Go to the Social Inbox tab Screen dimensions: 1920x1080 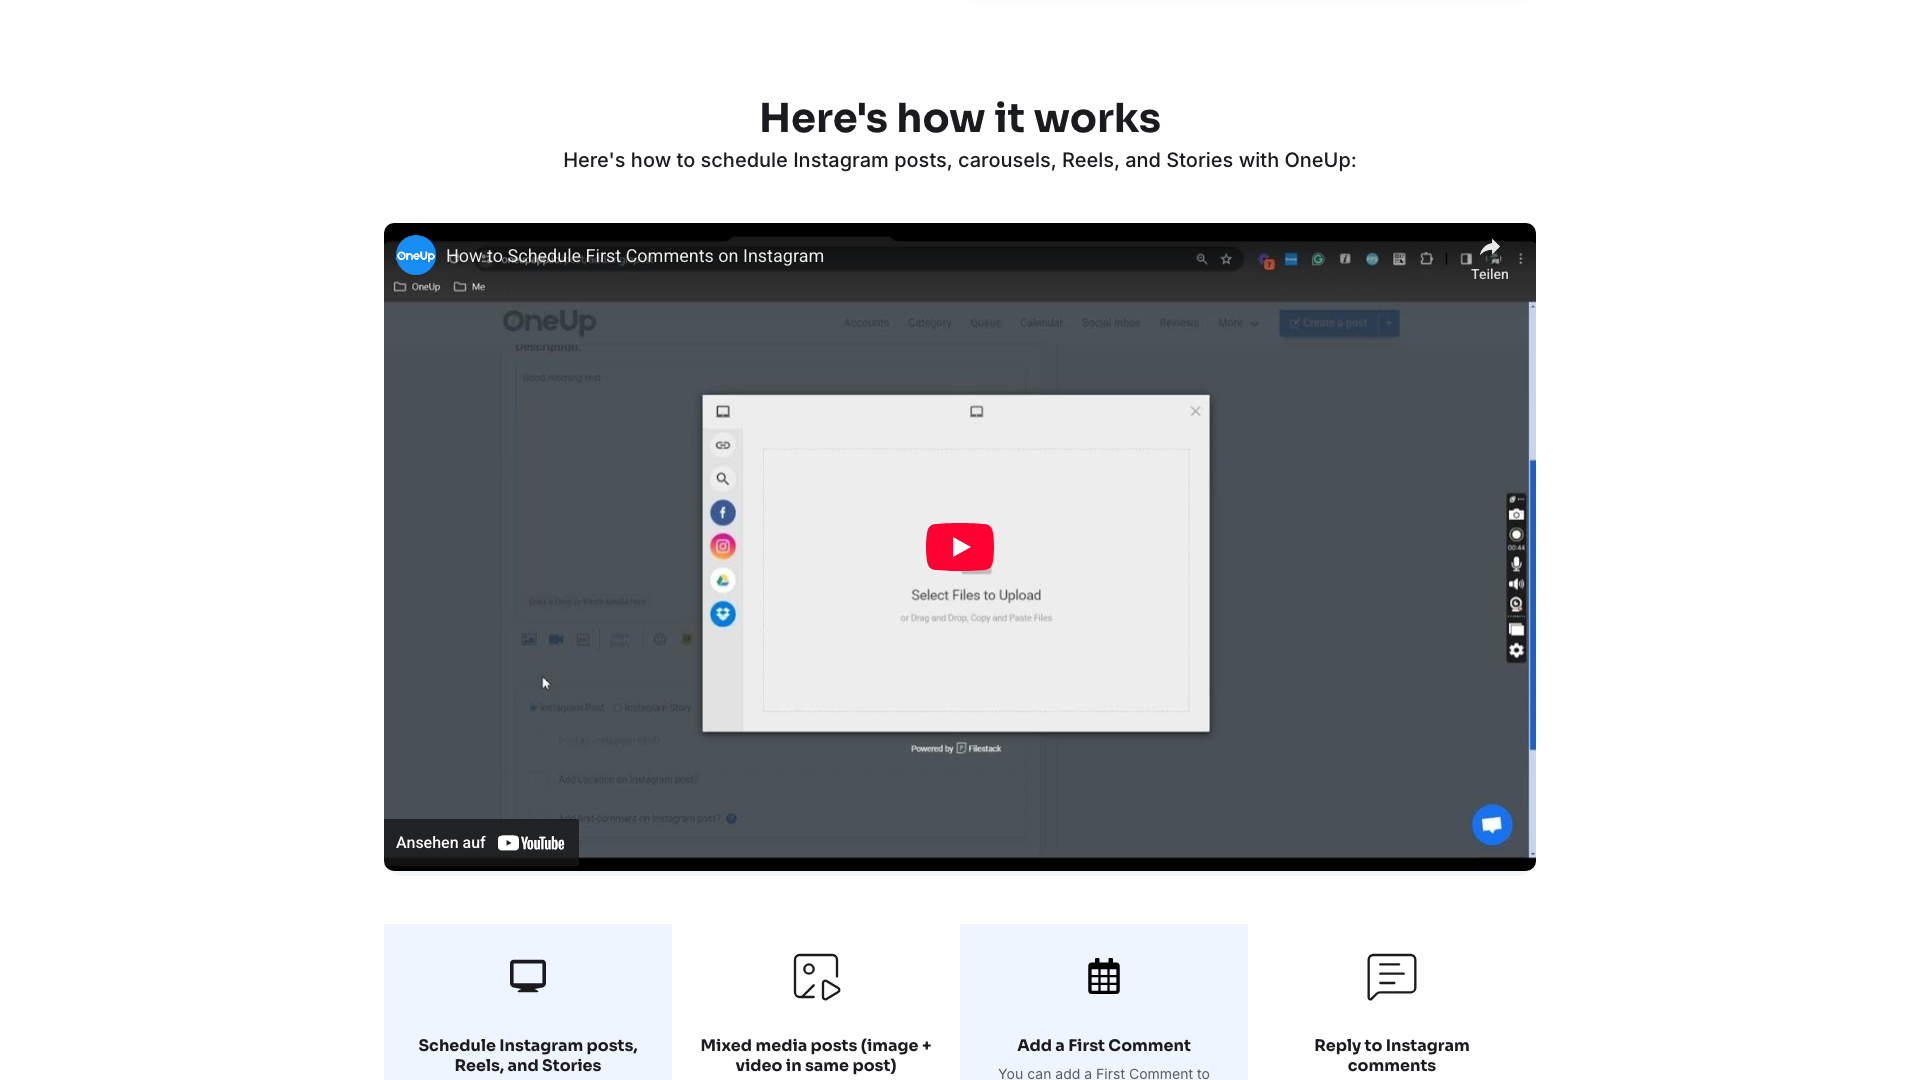tap(1111, 322)
